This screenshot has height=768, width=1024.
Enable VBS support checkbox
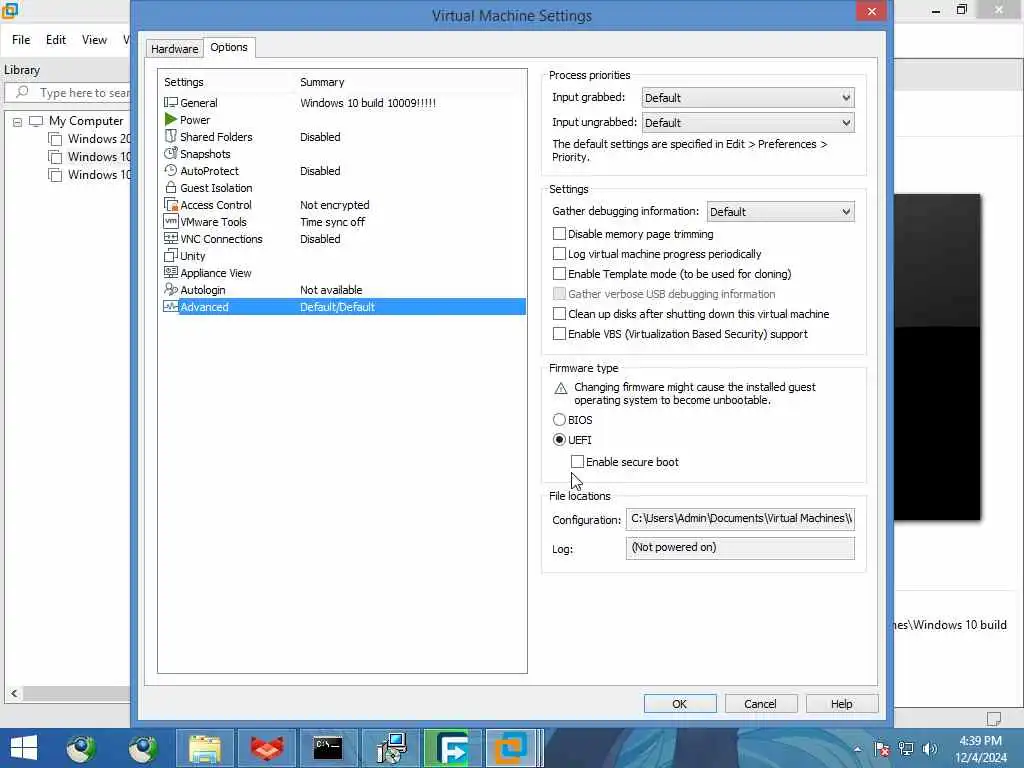(559, 334)
